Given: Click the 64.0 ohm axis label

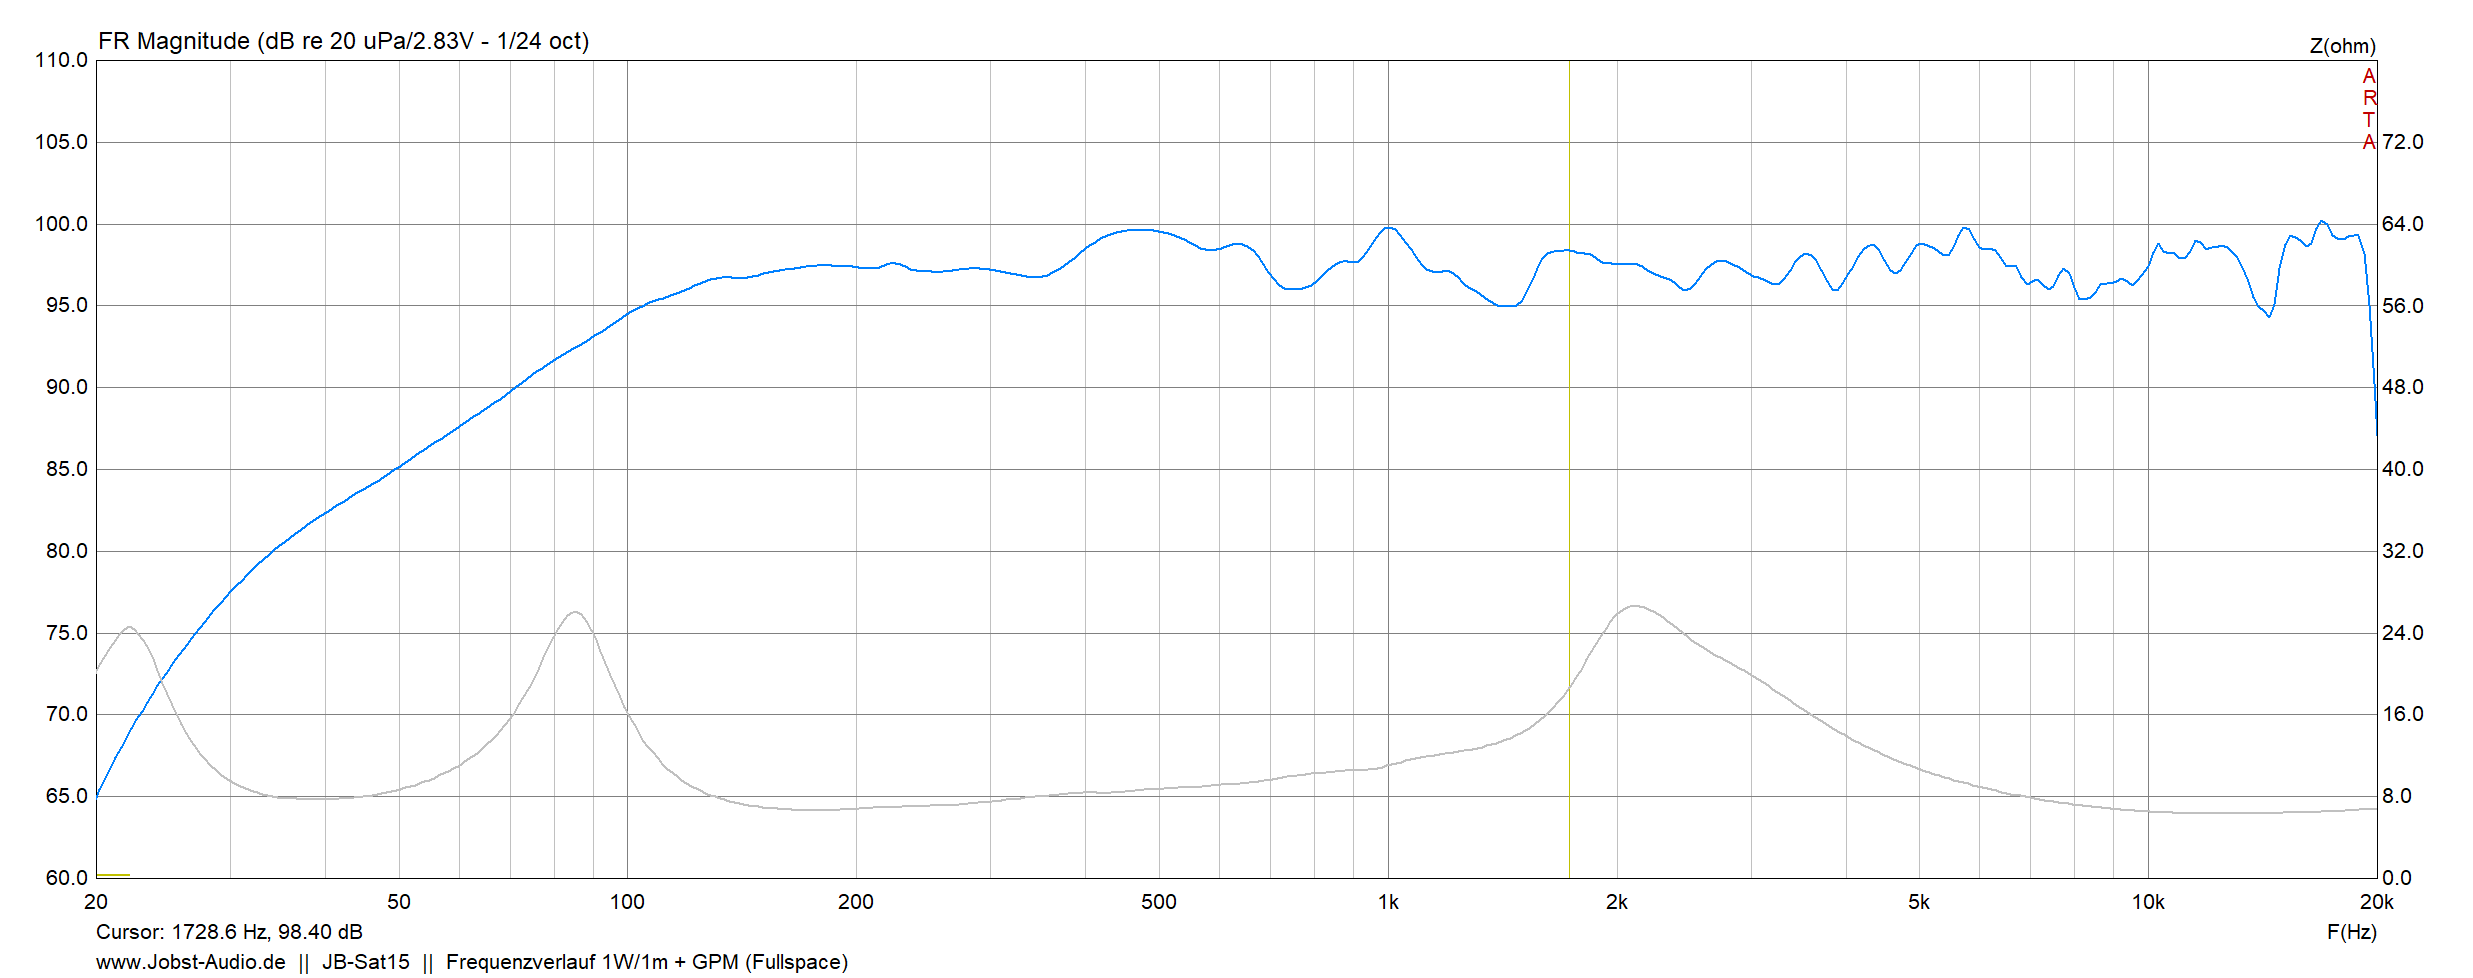Looking at the screenshot, I should 2402,224.
